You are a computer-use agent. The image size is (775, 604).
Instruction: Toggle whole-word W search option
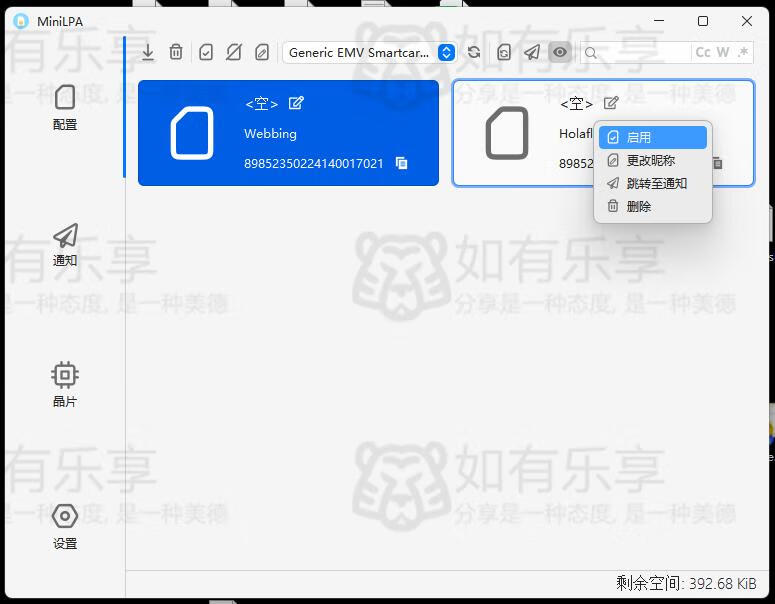pyautogui.click(x=723, y=52)
